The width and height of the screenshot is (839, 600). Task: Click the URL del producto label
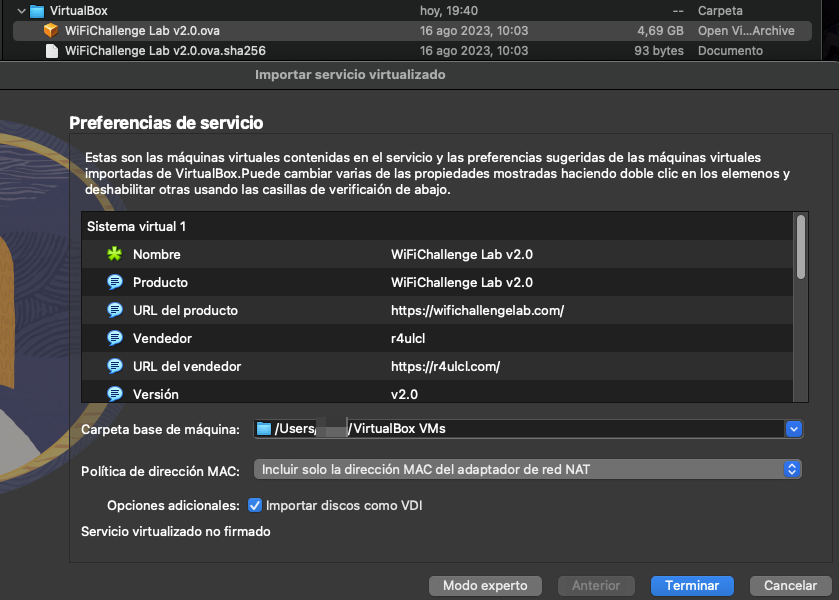(x=185, y=310)
